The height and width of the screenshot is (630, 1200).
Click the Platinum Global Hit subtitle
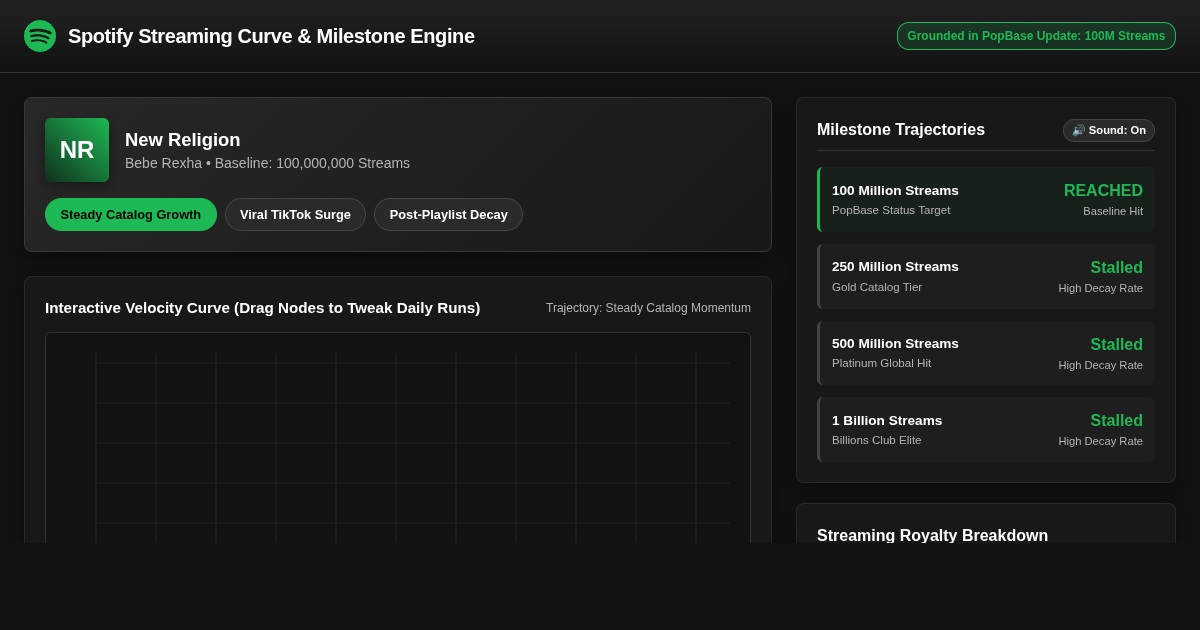881,363
